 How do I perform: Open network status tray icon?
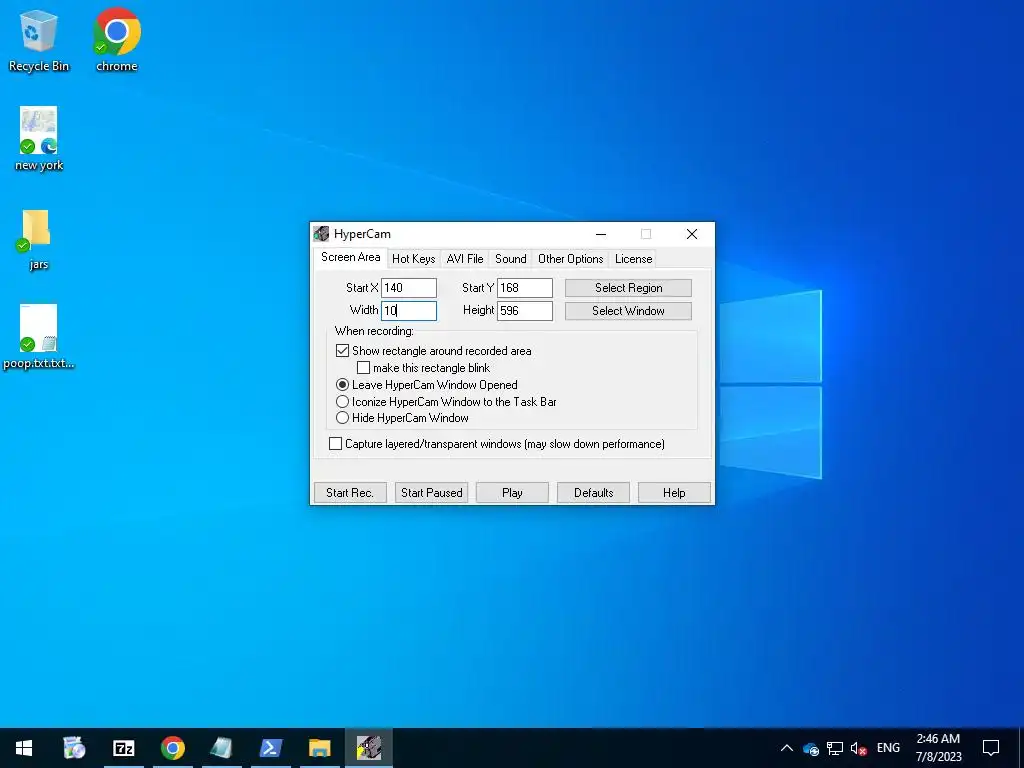tap(835, 748)
